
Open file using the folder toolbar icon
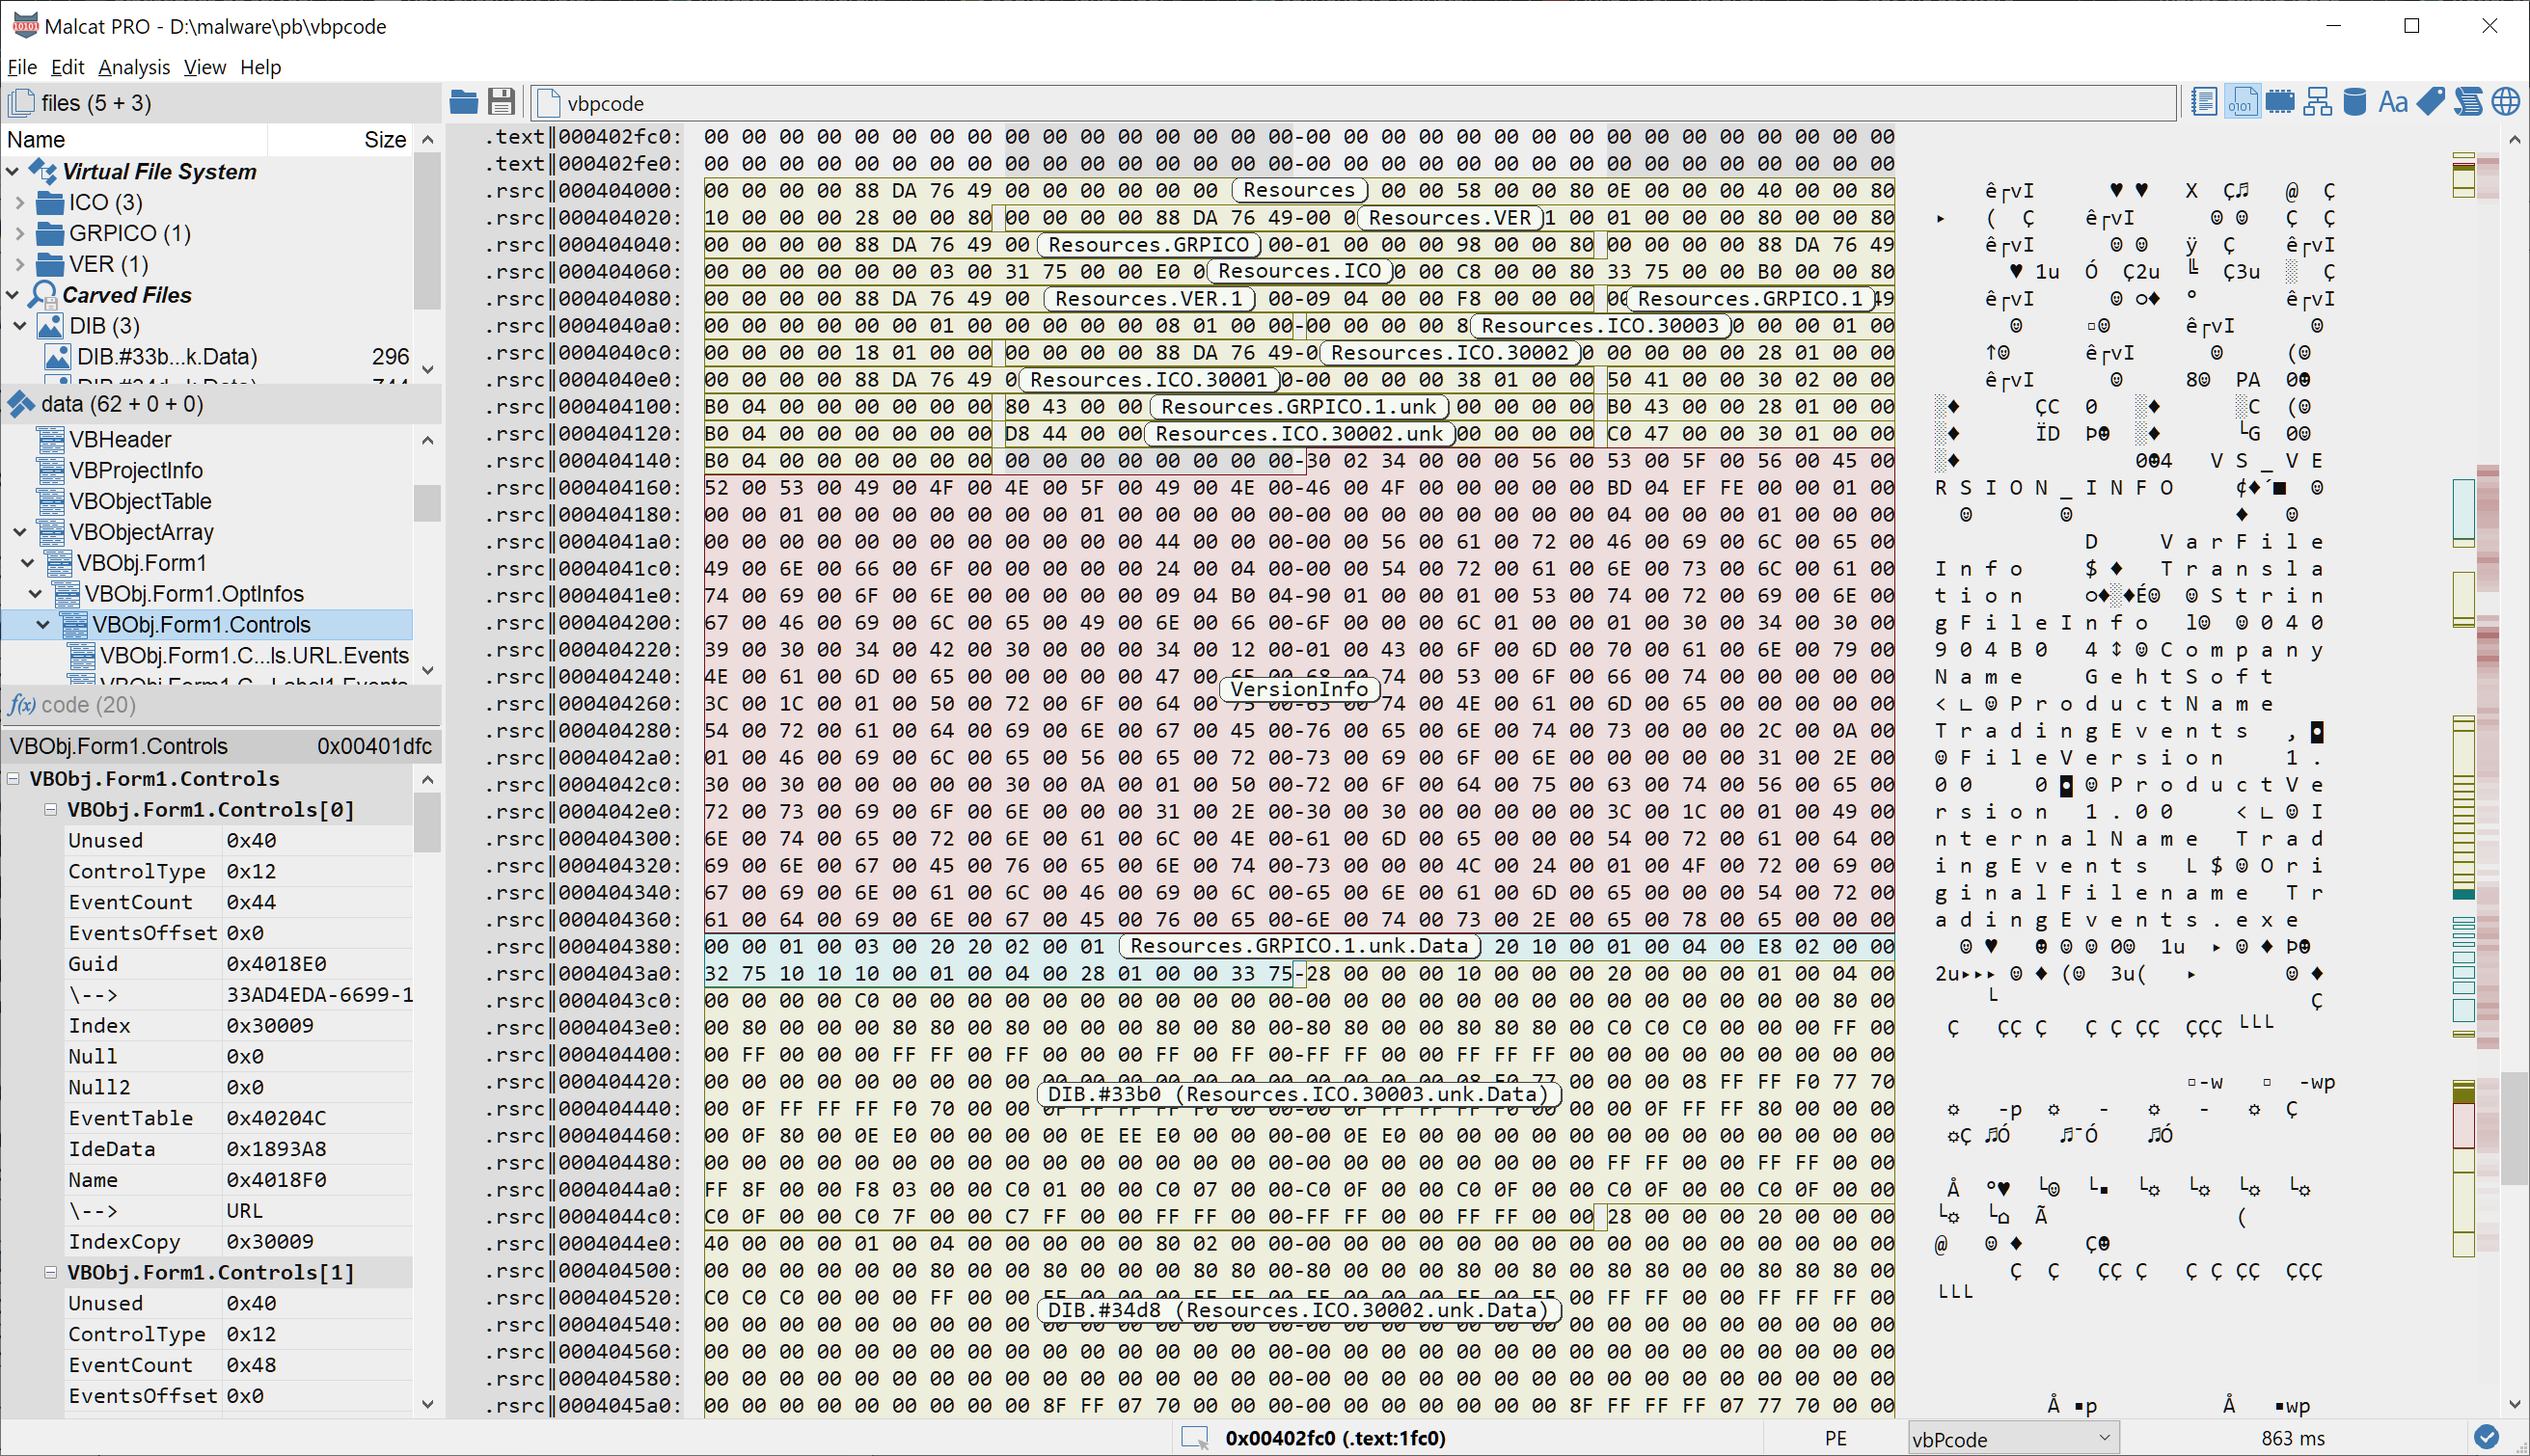pos(463,102)
